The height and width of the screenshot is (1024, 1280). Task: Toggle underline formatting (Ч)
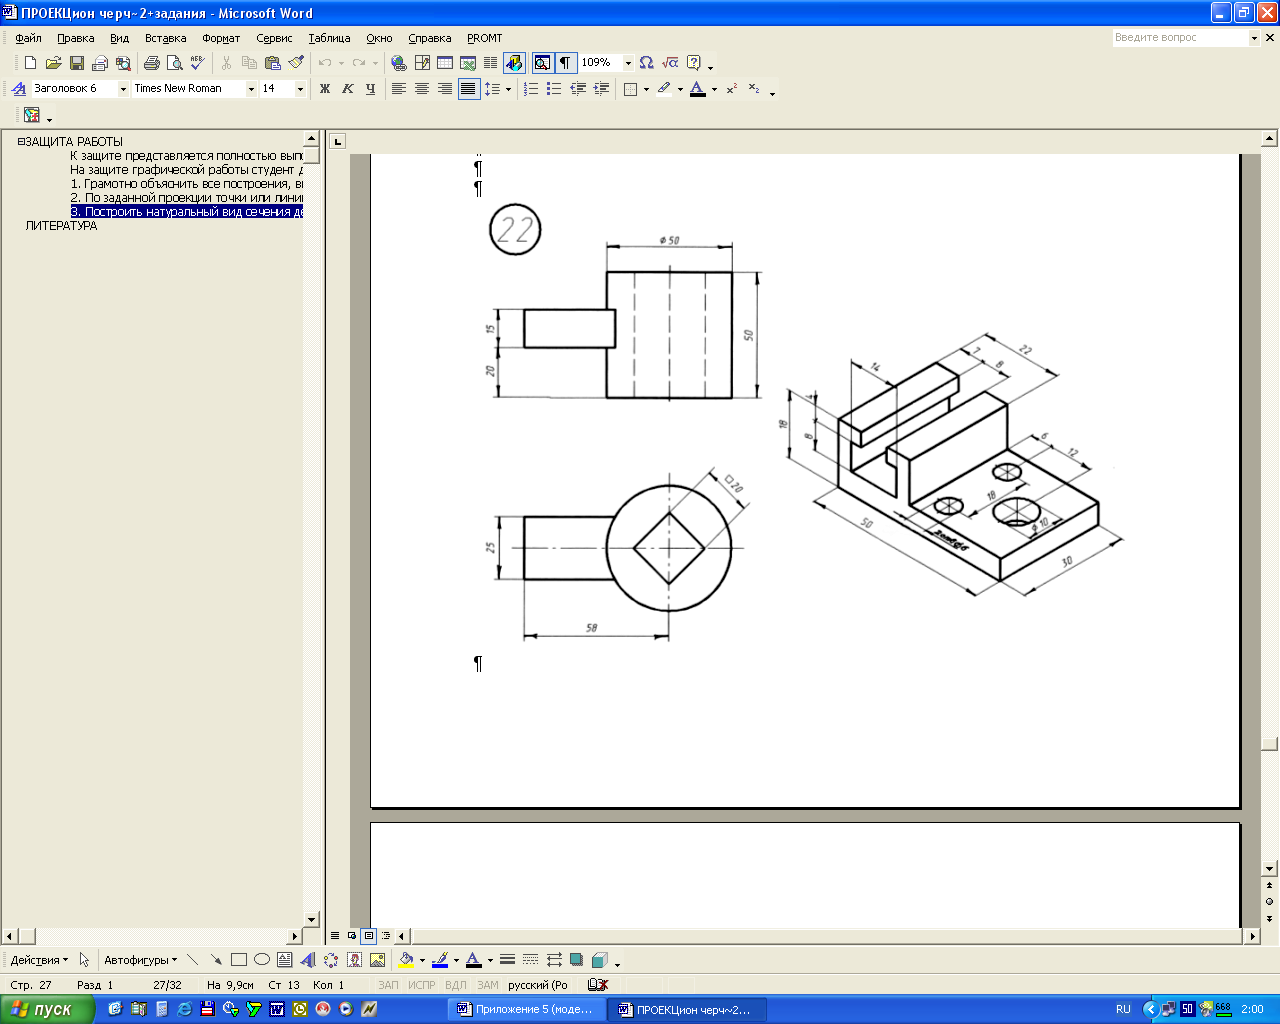point(370,89)
